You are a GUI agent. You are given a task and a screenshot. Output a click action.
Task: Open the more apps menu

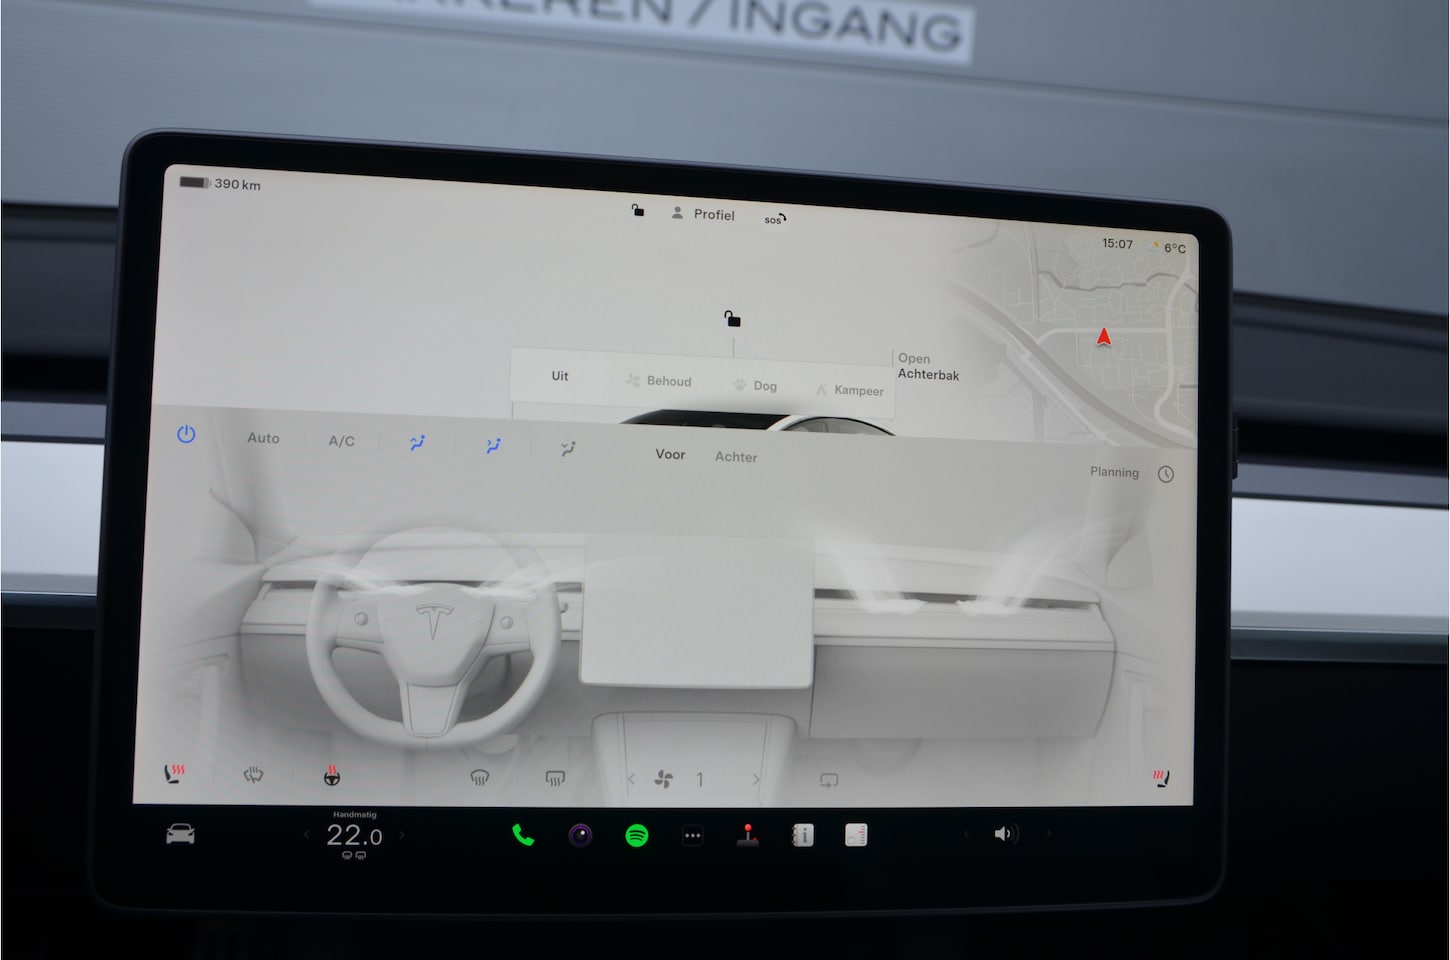(692, 836)
